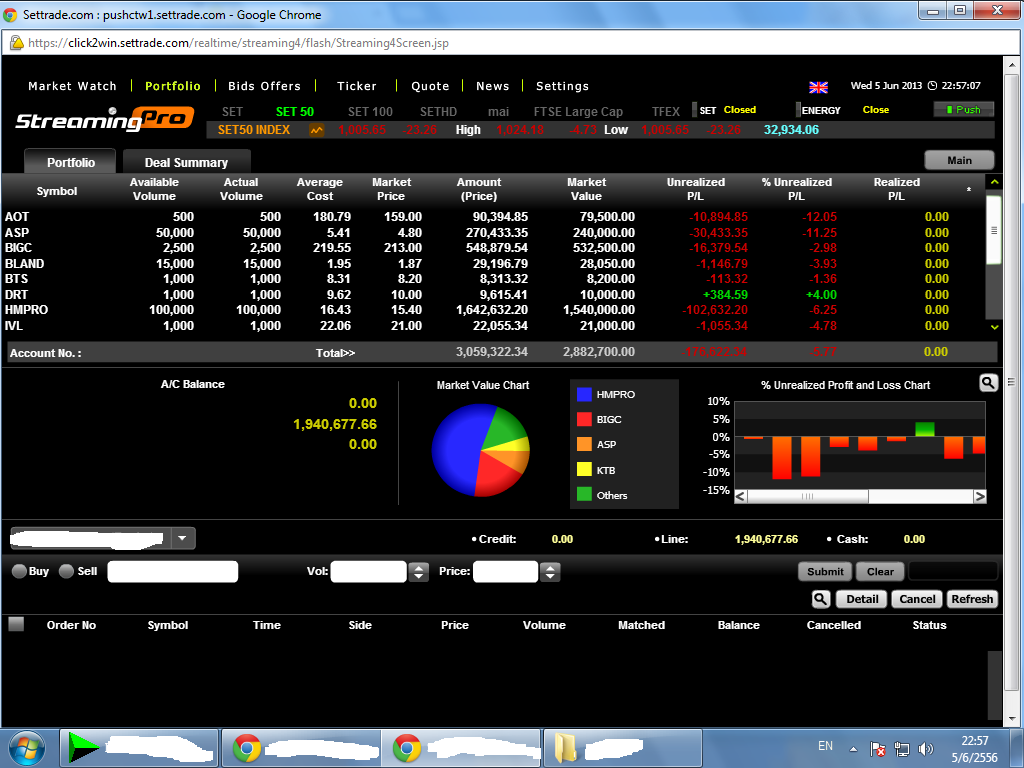Click the network tray icon
The width and height of the screenshot is (1024, 768).
pos(902,749)
